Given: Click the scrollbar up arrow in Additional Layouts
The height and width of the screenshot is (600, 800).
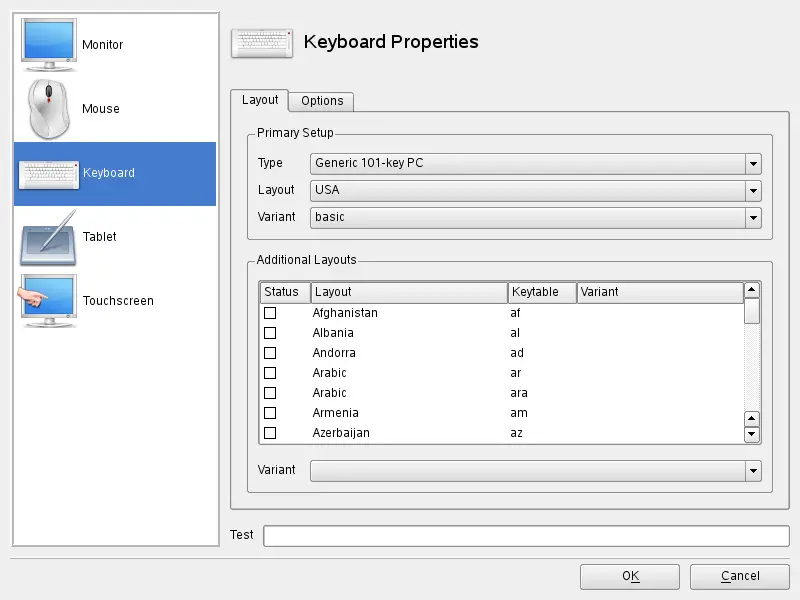Looking at the screenshot, I should click(x=752, y=290).
